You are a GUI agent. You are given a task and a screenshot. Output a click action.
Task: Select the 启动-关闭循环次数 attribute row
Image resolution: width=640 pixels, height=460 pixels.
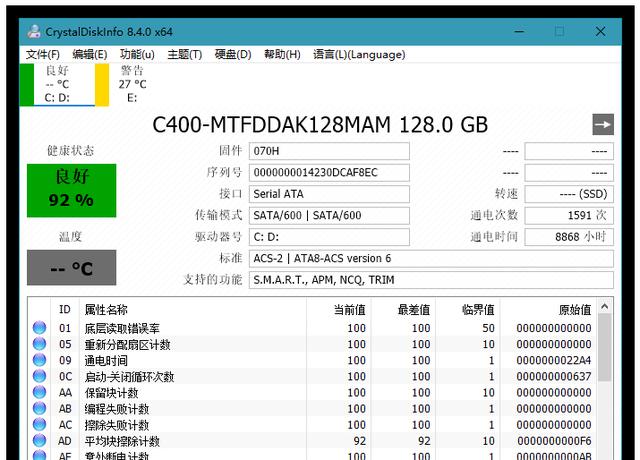(x=313, y=376)
